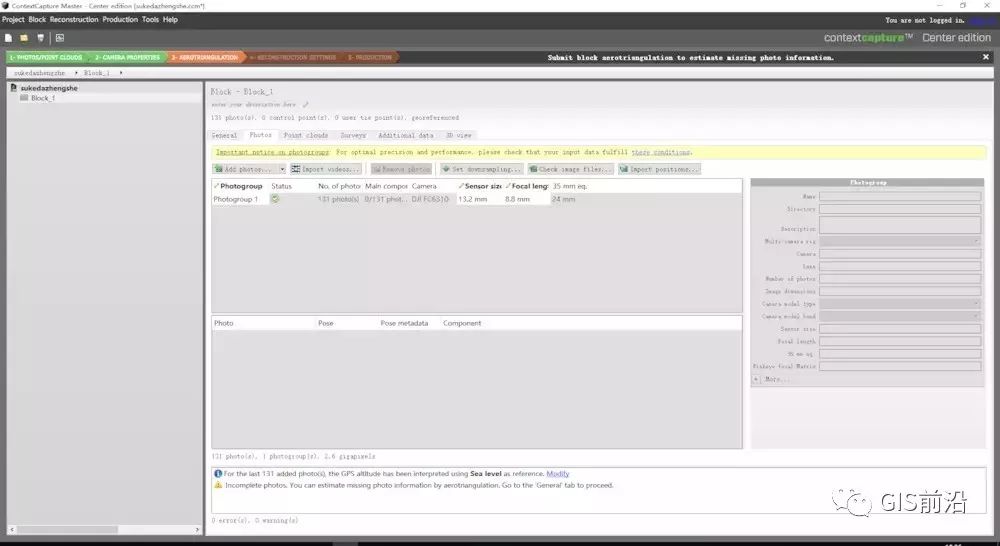The image size is (1000, 546).
Task: Open the 3D view tab
Action: point(459,135)
